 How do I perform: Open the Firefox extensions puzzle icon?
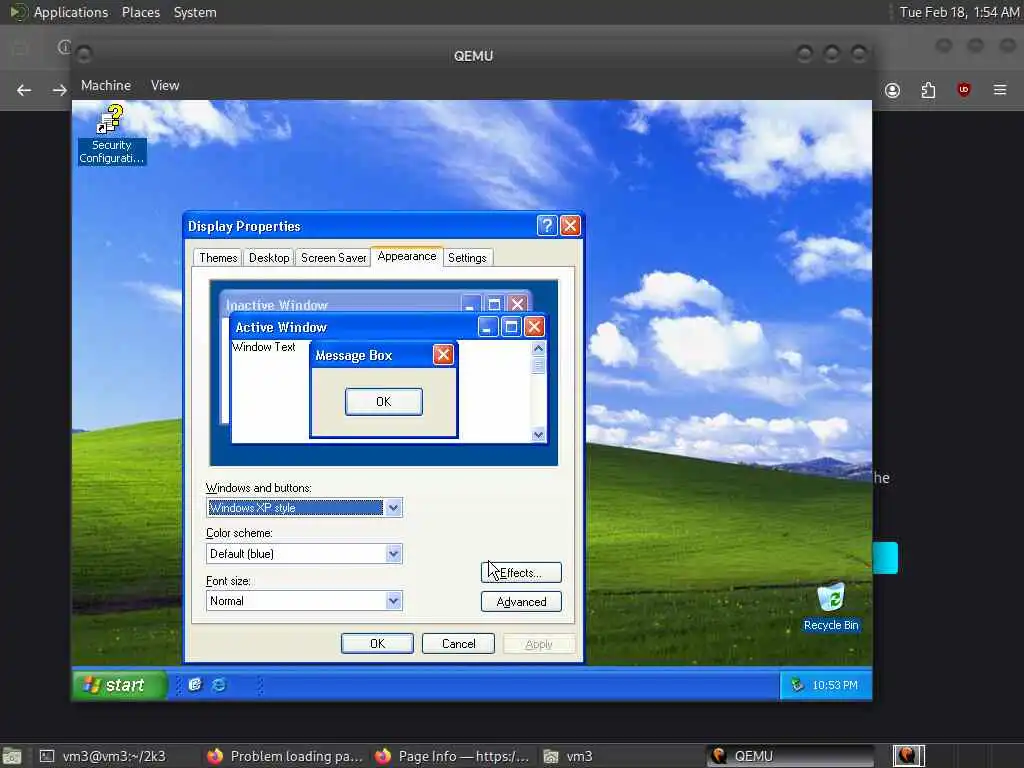click(x=928, y=90)
